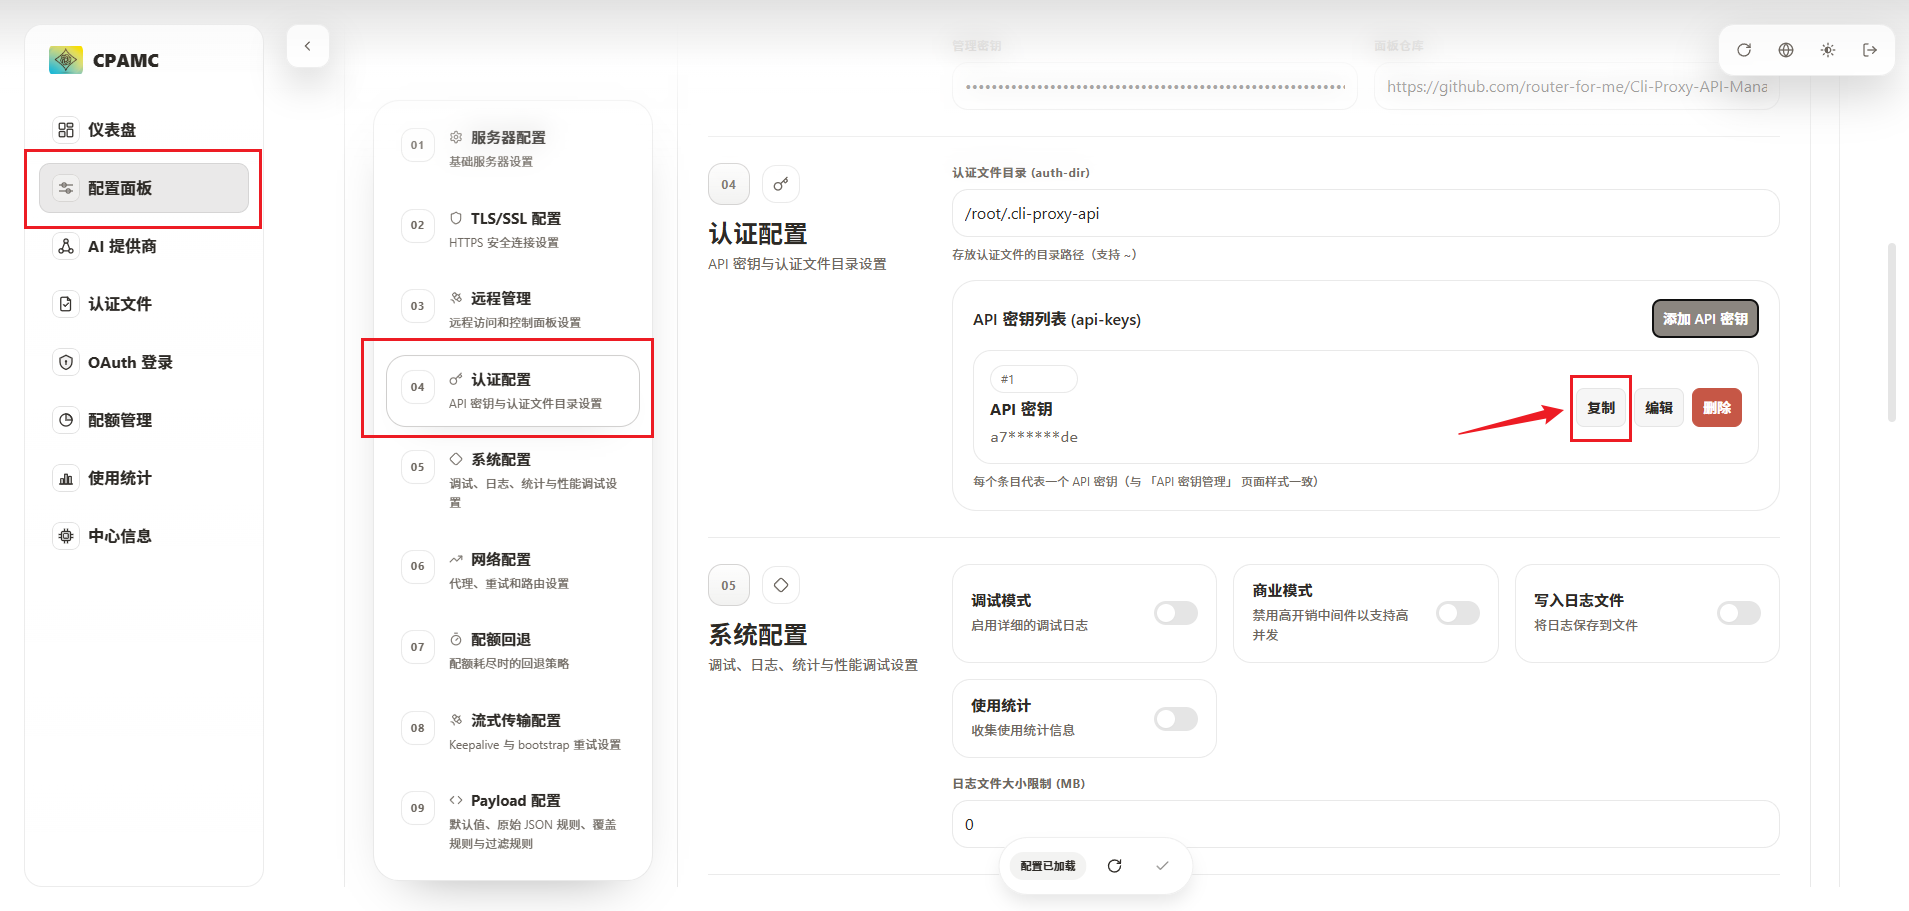Click the CPAMC logo icon
Image resolution: width=1909 pixels, height=911 pixels.
(x=66, y=60)
